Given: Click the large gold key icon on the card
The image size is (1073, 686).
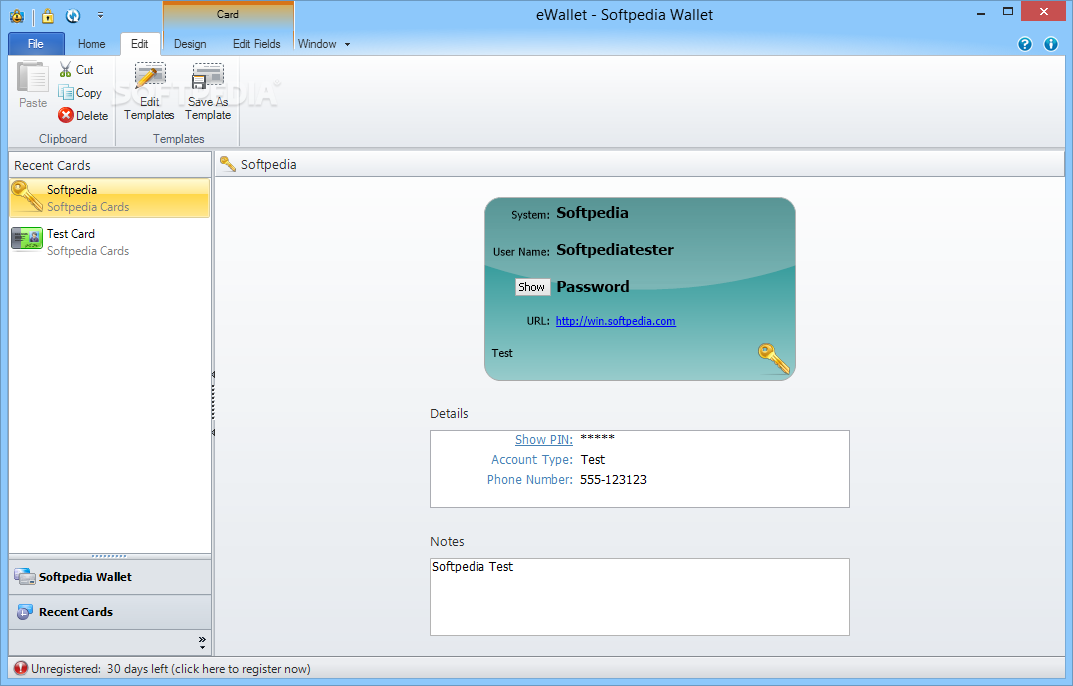Looking at the screenshot, I should tap(774, 359).
